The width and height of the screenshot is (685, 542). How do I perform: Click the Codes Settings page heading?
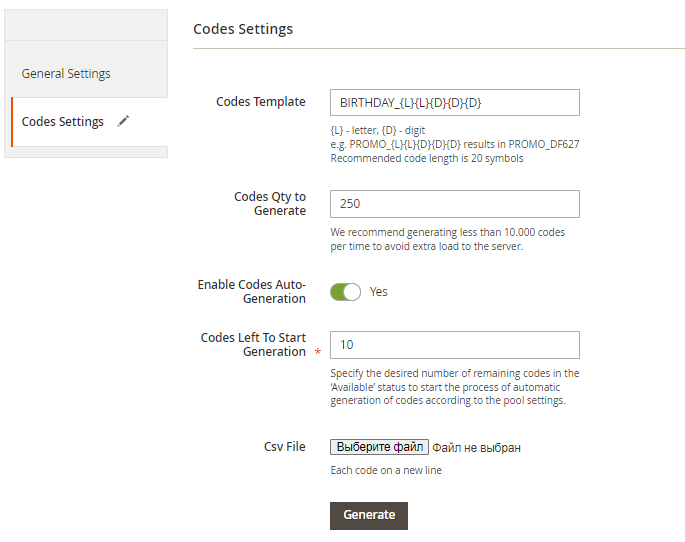[243, 29]
